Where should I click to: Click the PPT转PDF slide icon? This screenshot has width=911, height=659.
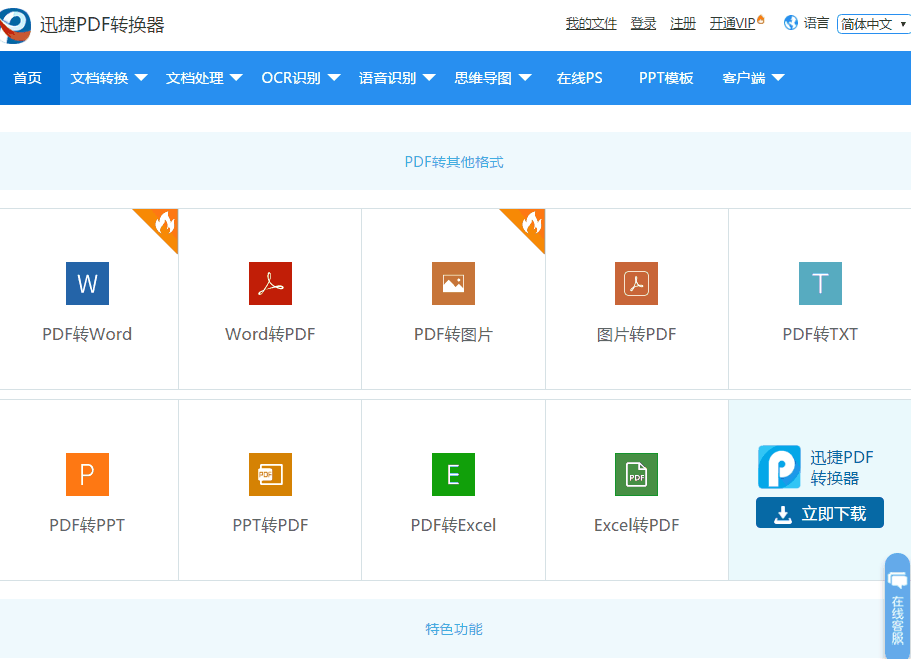coord(270,474)
